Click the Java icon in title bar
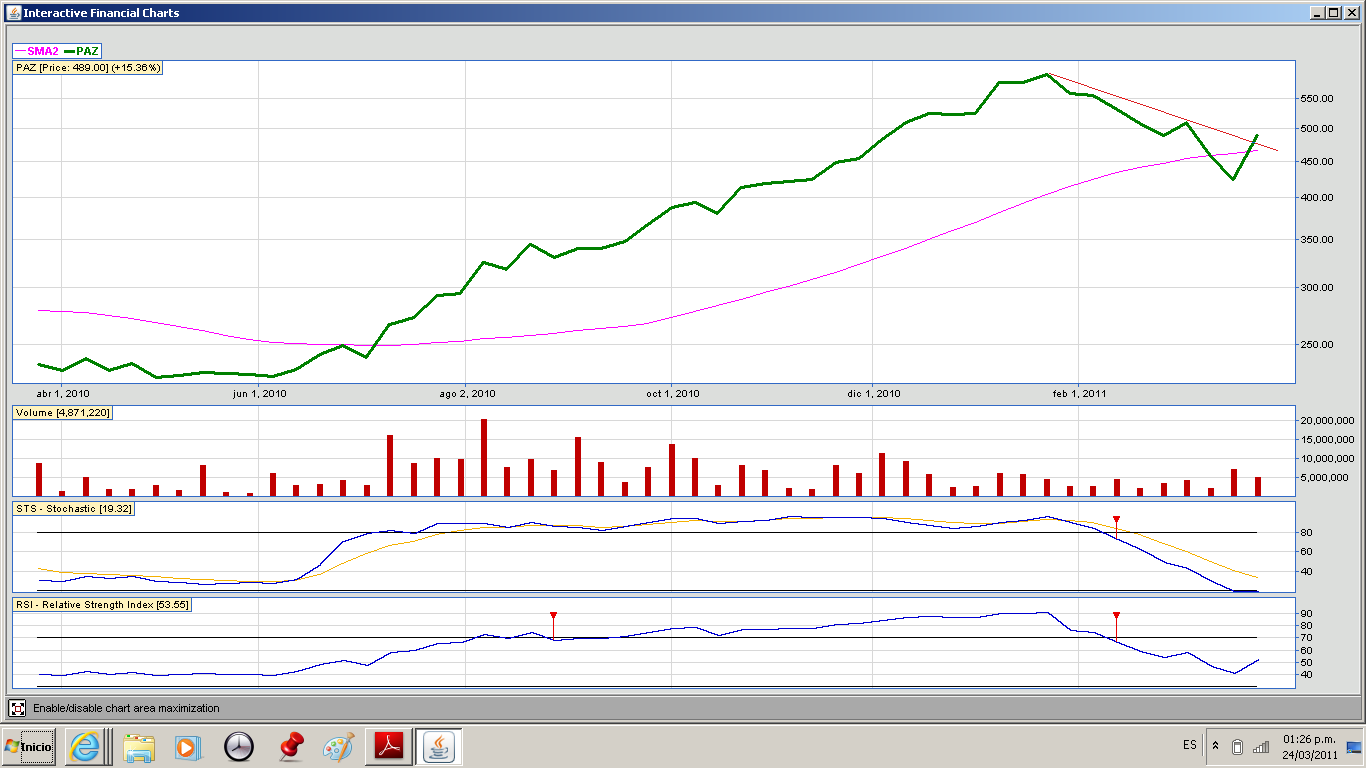This screenshot has height=768, width=1366. click(13, 12)
